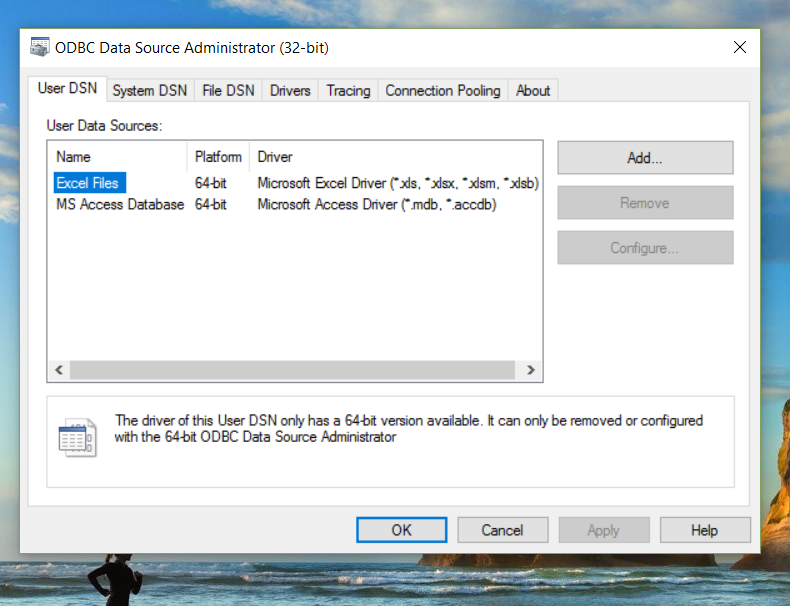
Task: Click the Platform column header
Action: tap(218, 157)
